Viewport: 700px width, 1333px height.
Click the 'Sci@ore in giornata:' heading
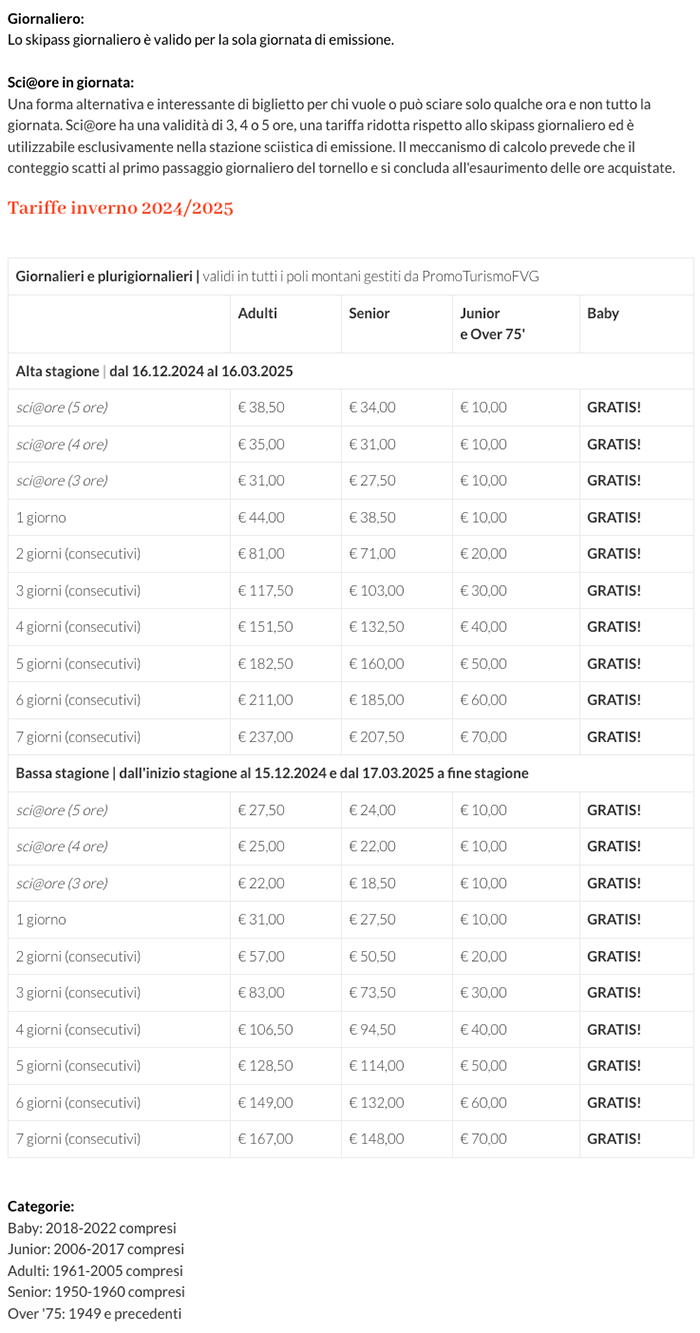click(x=71, y=82)
